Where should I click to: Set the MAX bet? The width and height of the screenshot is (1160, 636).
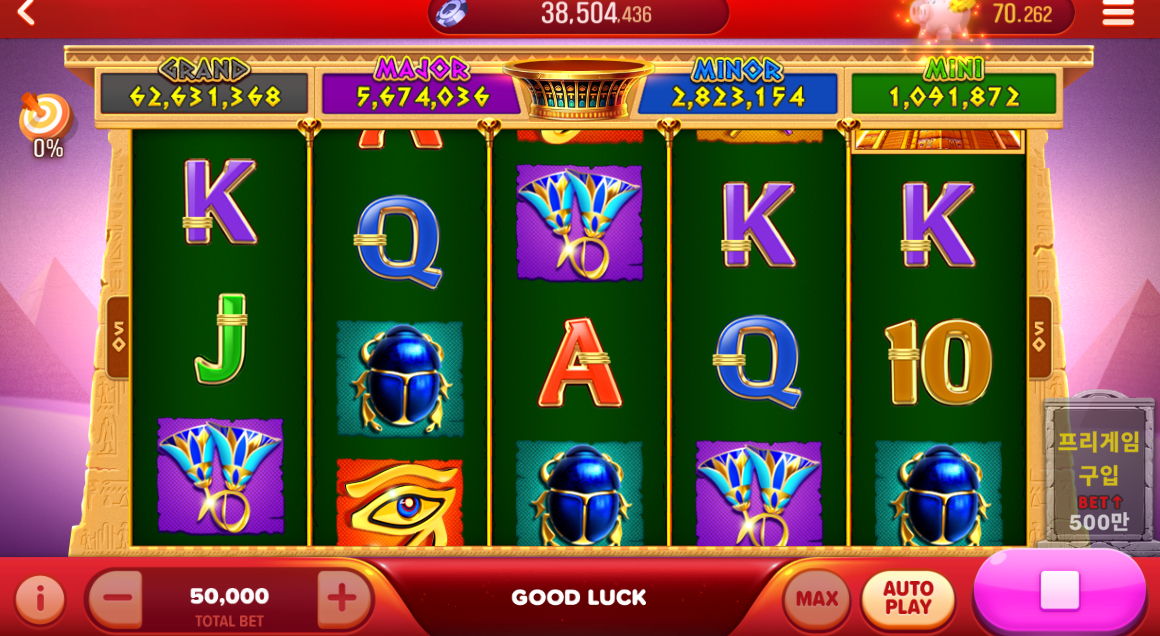pyautogui.click(x=817, y=598)
